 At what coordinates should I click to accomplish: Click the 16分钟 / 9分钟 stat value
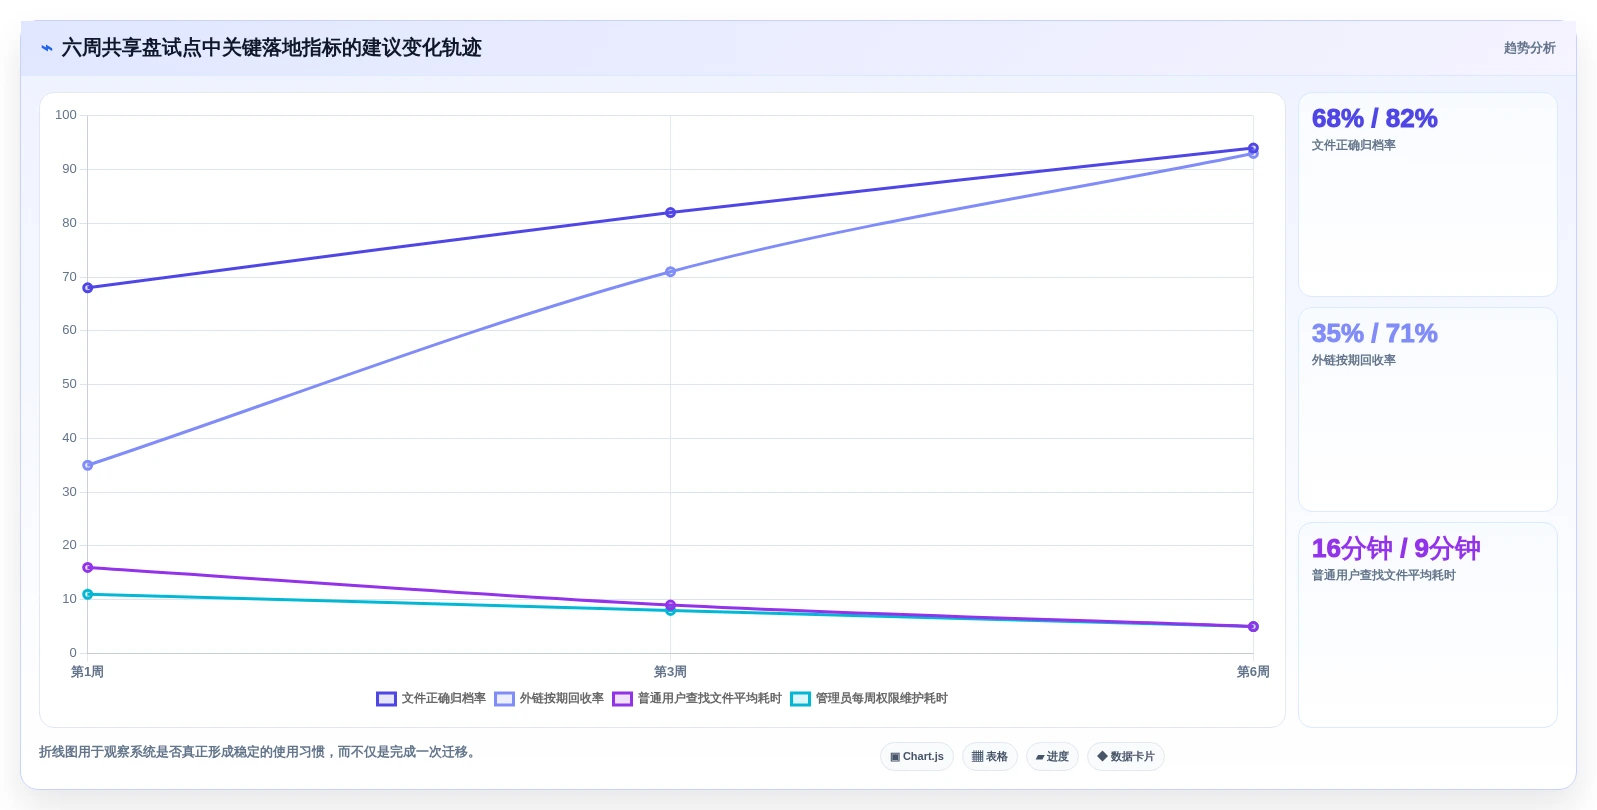point(1396,549)
